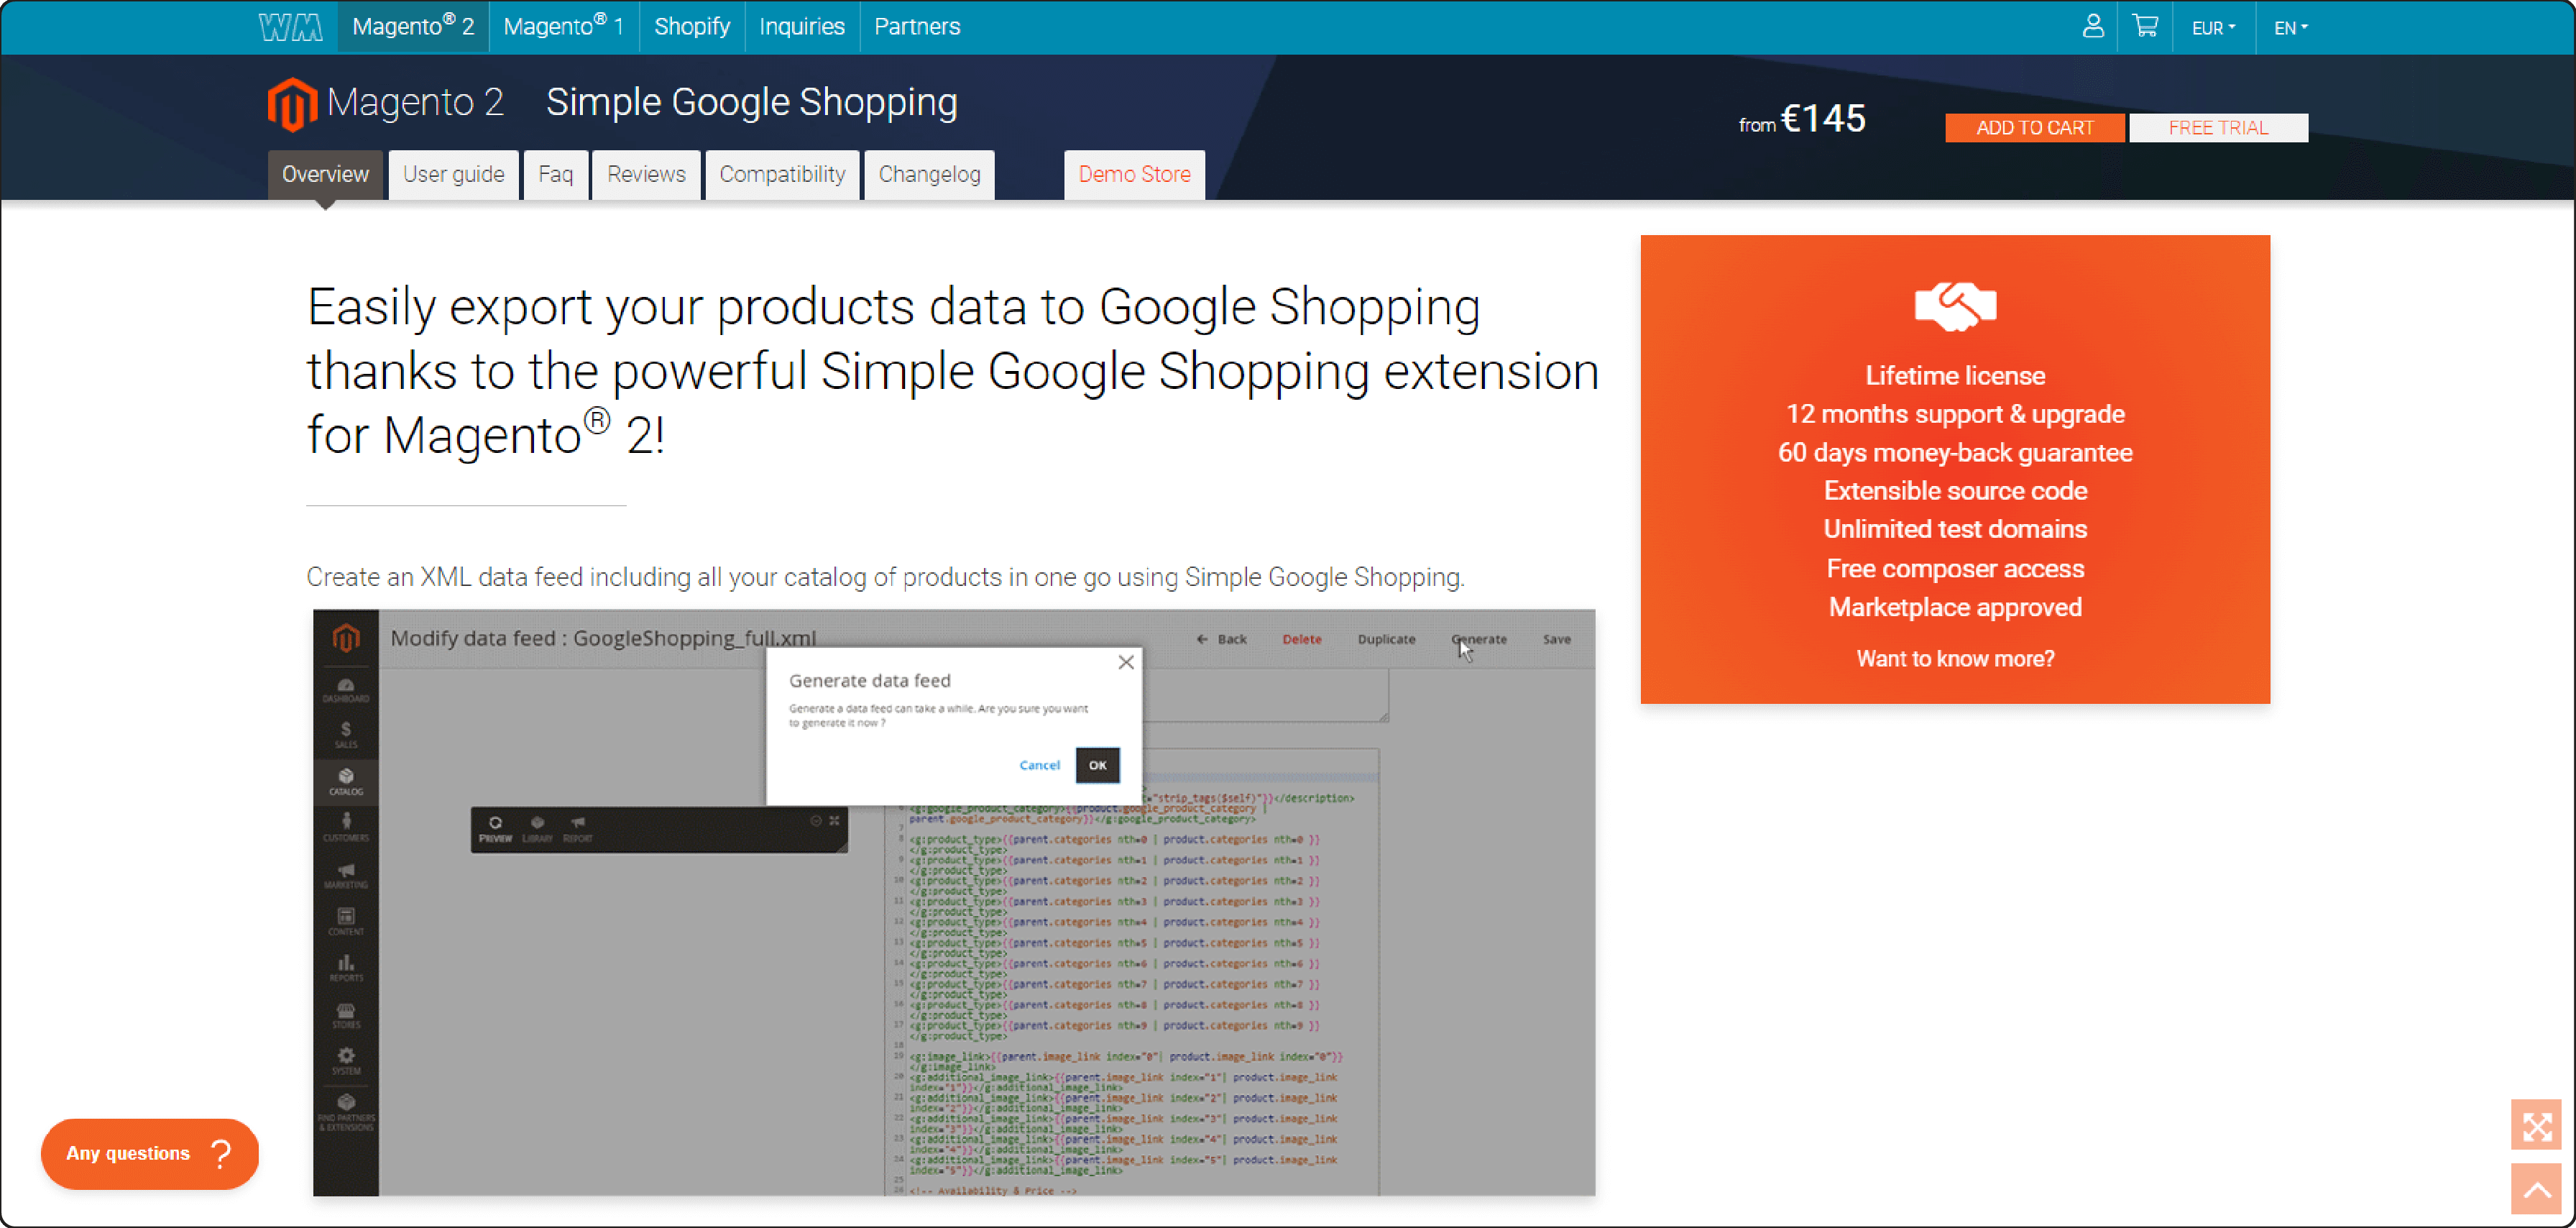Click Any questions chat button

(x=150, y=1154)
